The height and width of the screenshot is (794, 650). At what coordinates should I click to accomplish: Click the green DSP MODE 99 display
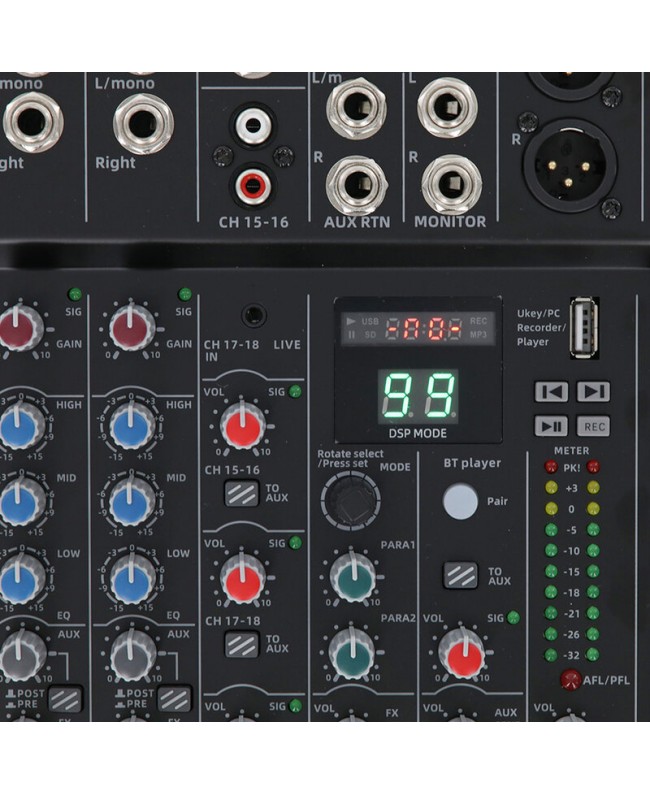tap(418, 396)
